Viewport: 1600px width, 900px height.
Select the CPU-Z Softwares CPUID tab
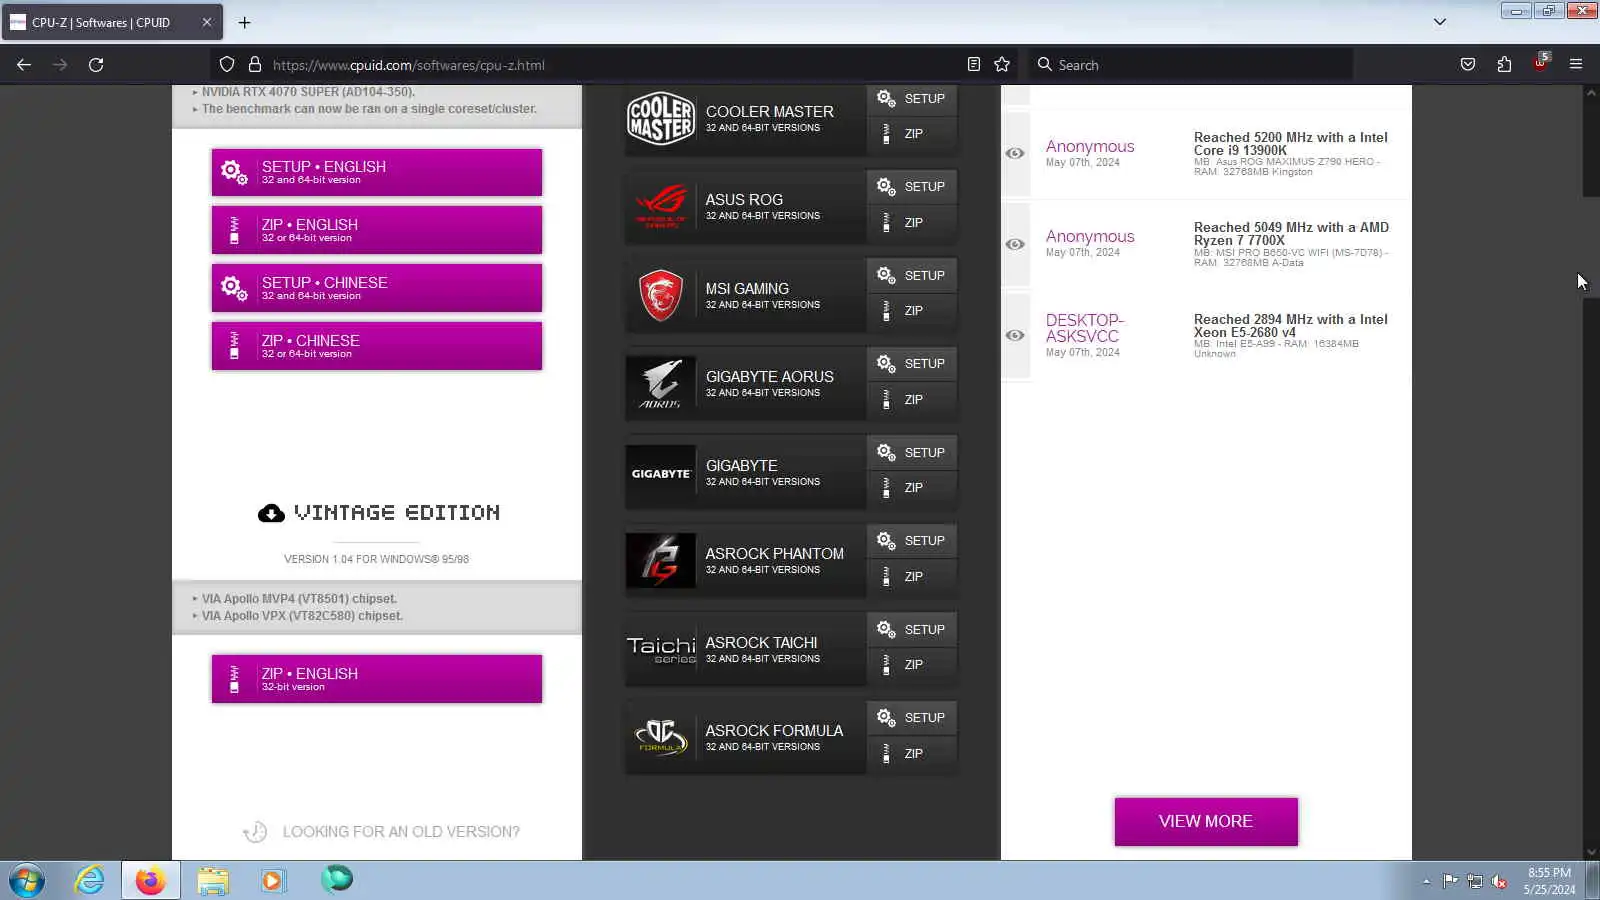coord(112,22)
